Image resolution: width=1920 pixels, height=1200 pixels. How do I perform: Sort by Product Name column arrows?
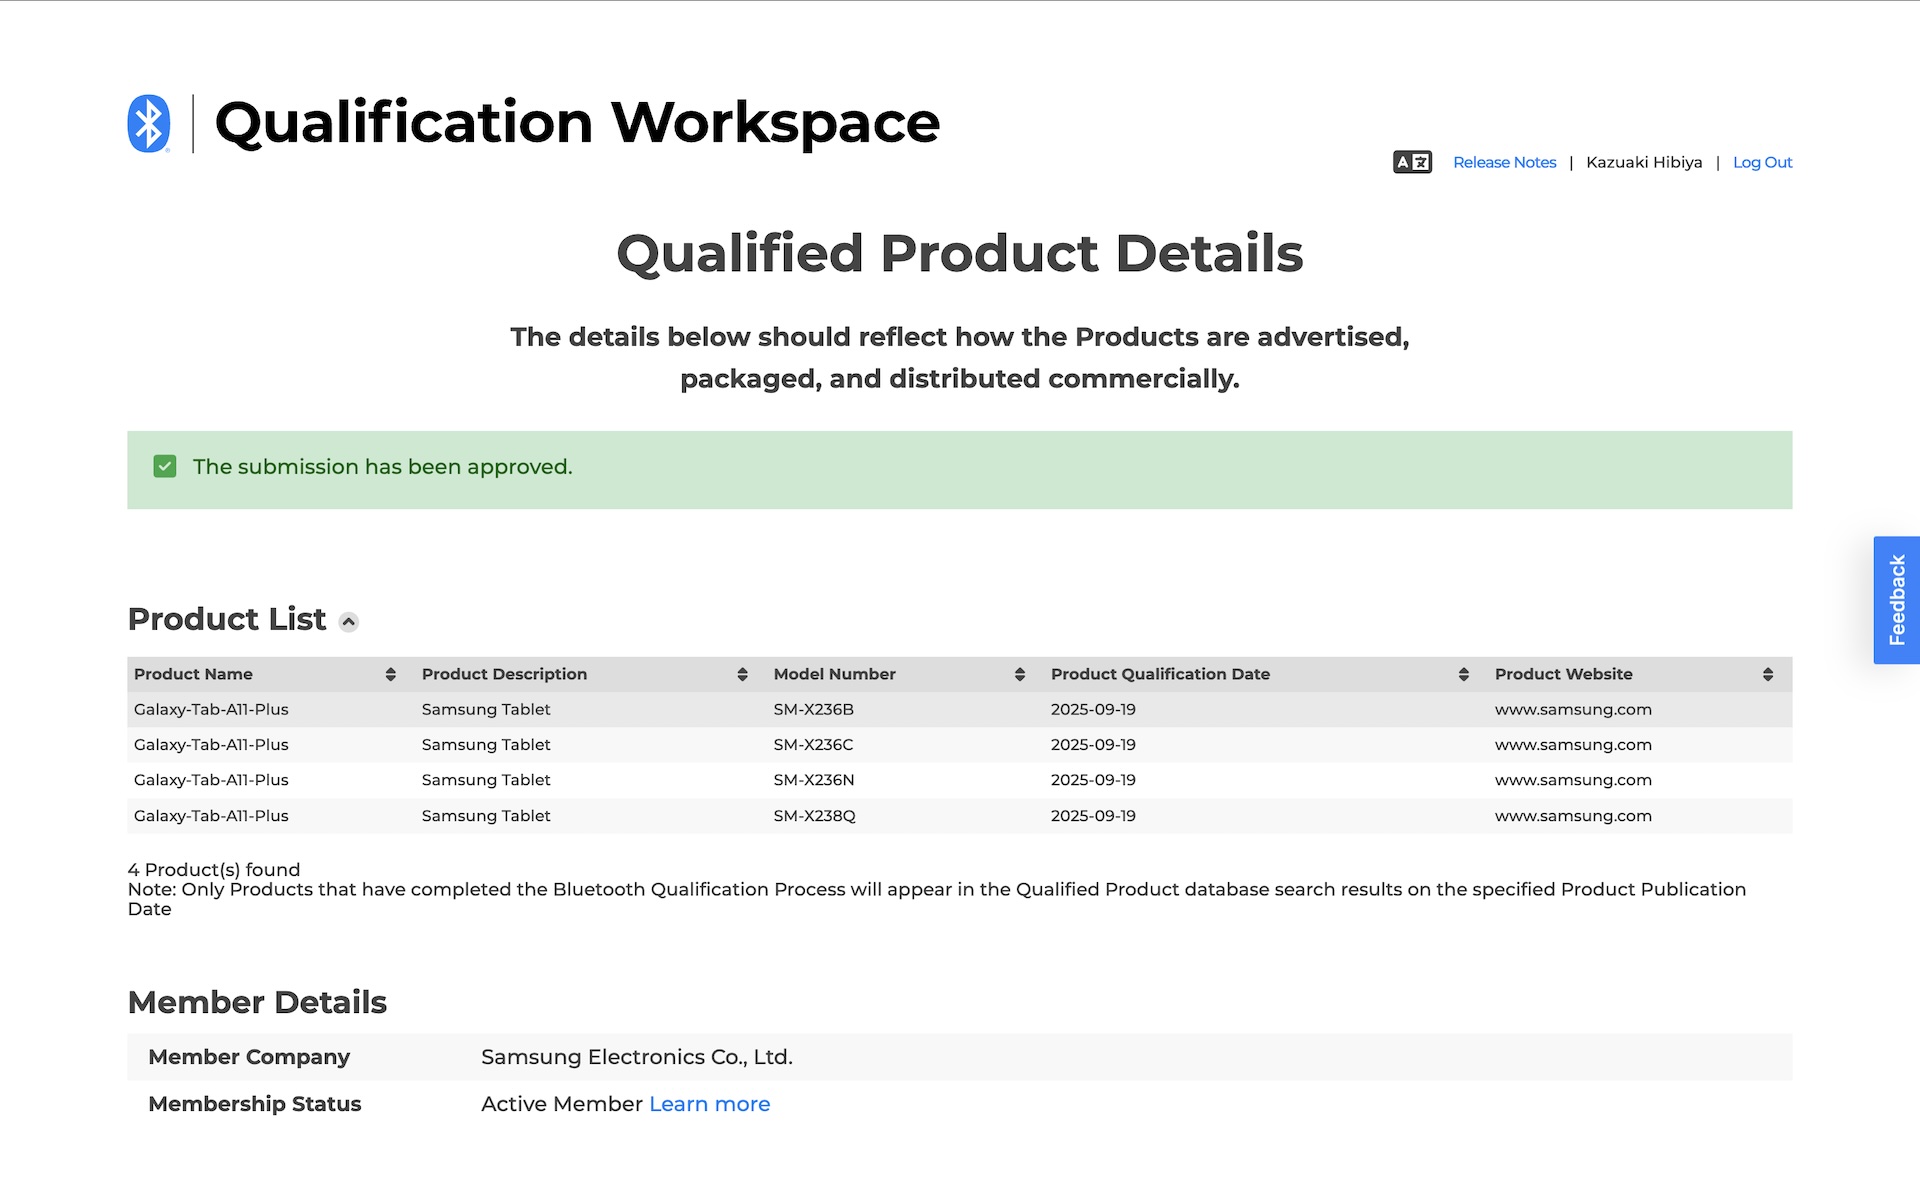(x=390, y=675)
